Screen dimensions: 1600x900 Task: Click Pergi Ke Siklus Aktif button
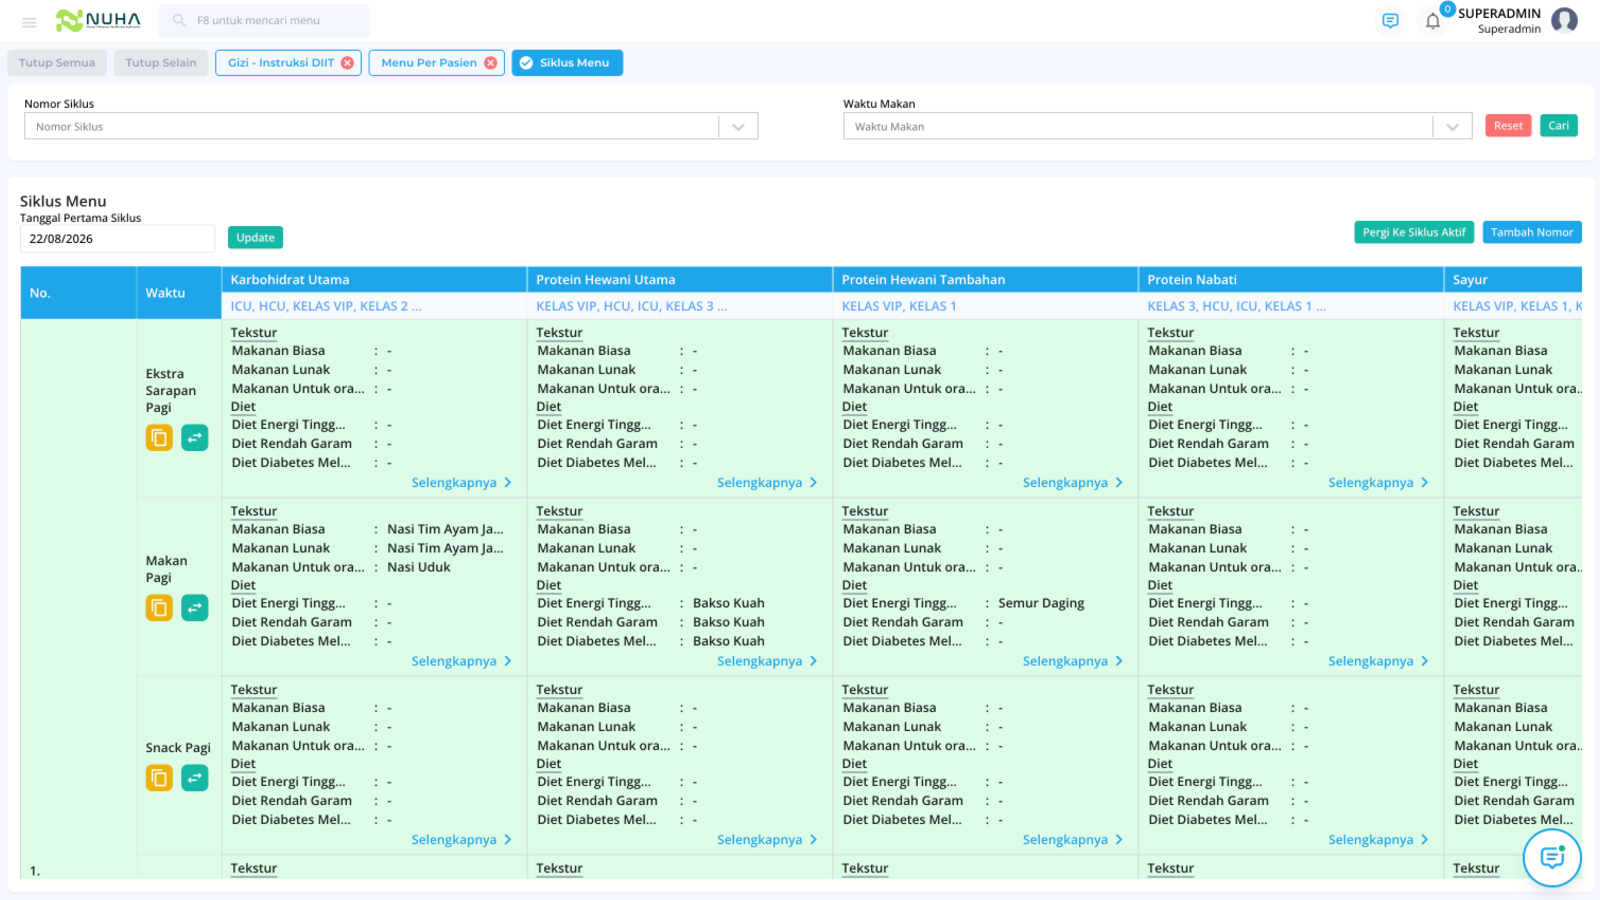click(x=1414, y=232)
